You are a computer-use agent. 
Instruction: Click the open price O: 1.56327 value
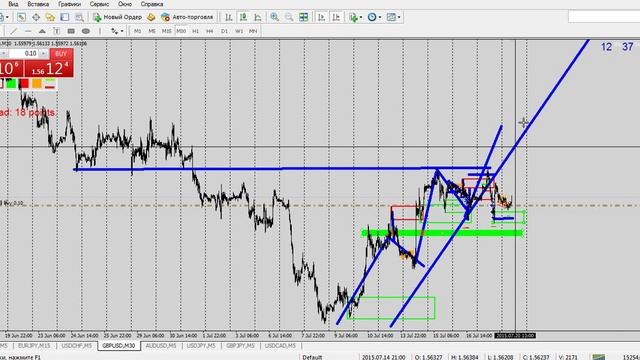(429, 357)
